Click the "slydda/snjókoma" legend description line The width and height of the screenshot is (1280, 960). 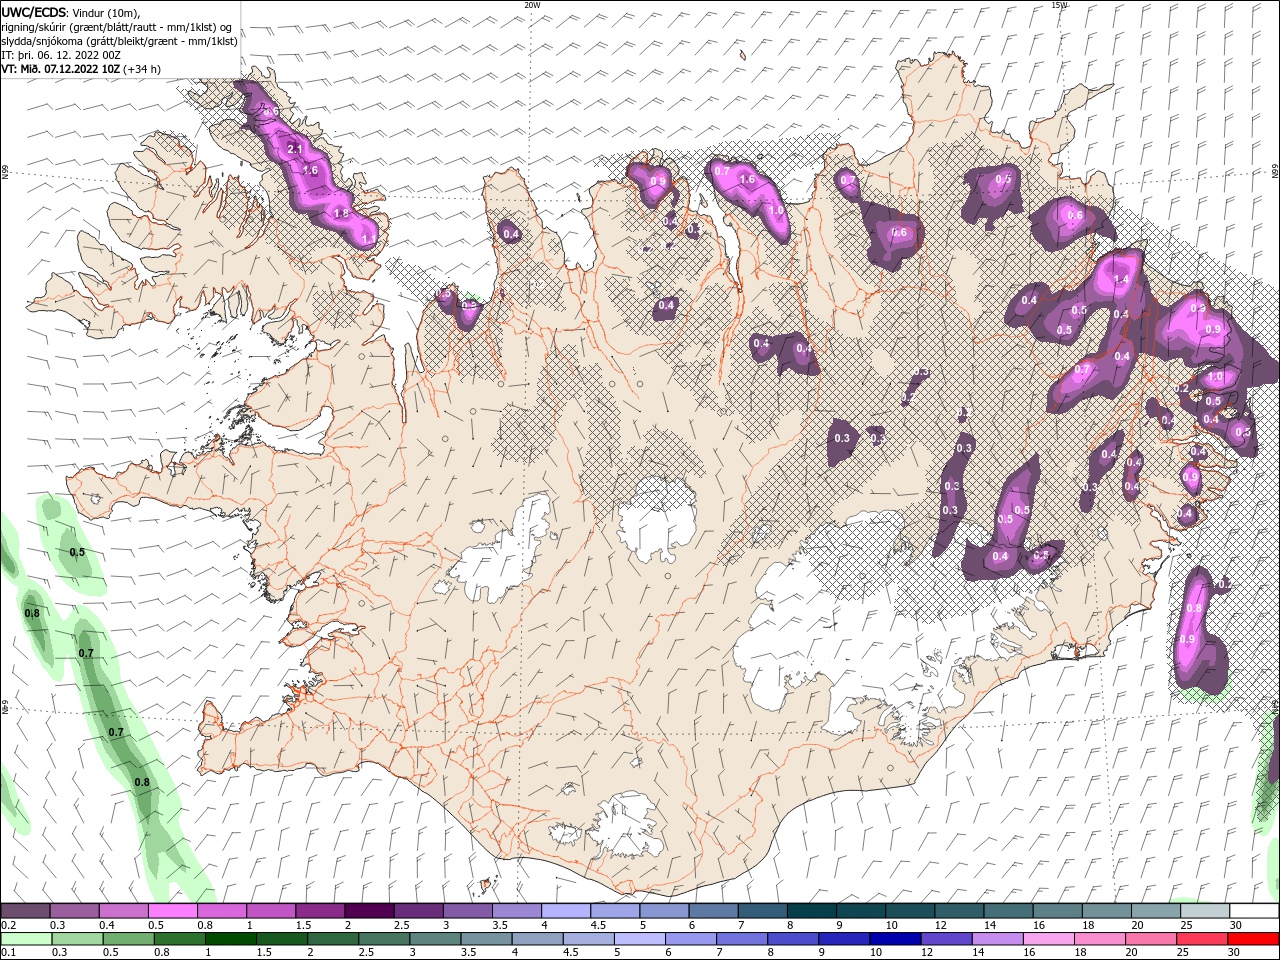(120, 41)
